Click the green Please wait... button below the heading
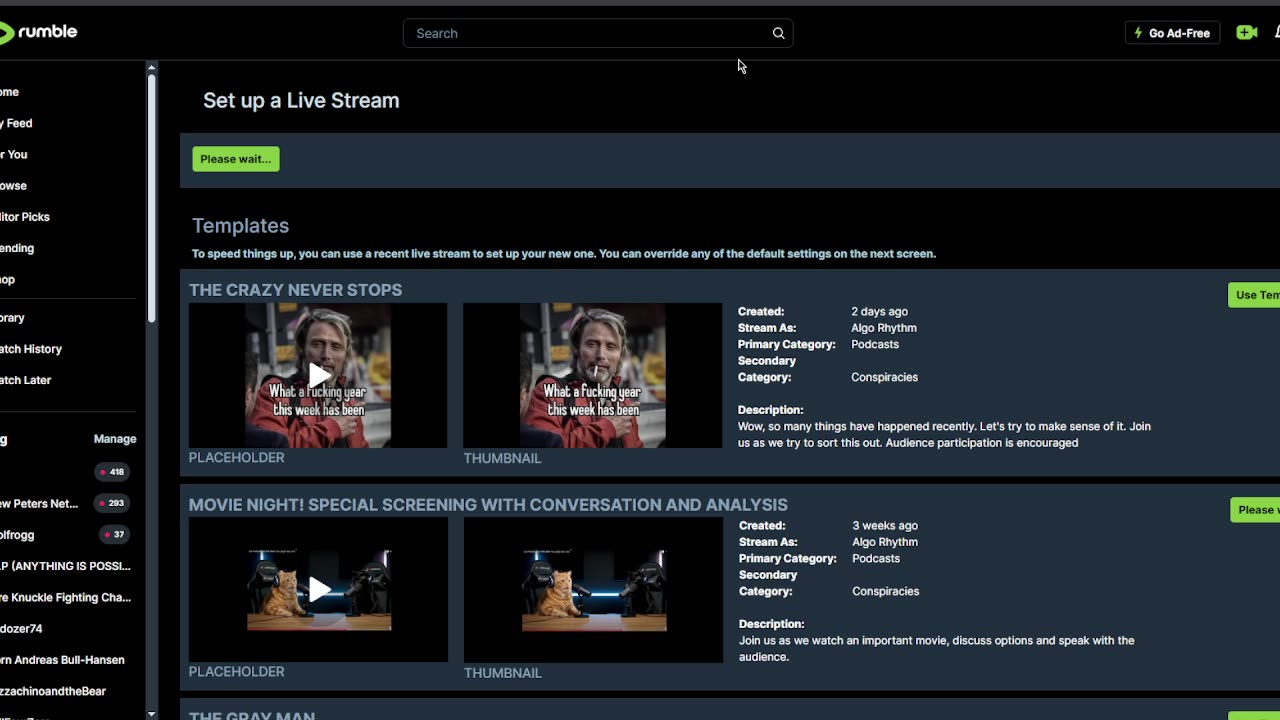 [236, 159]
